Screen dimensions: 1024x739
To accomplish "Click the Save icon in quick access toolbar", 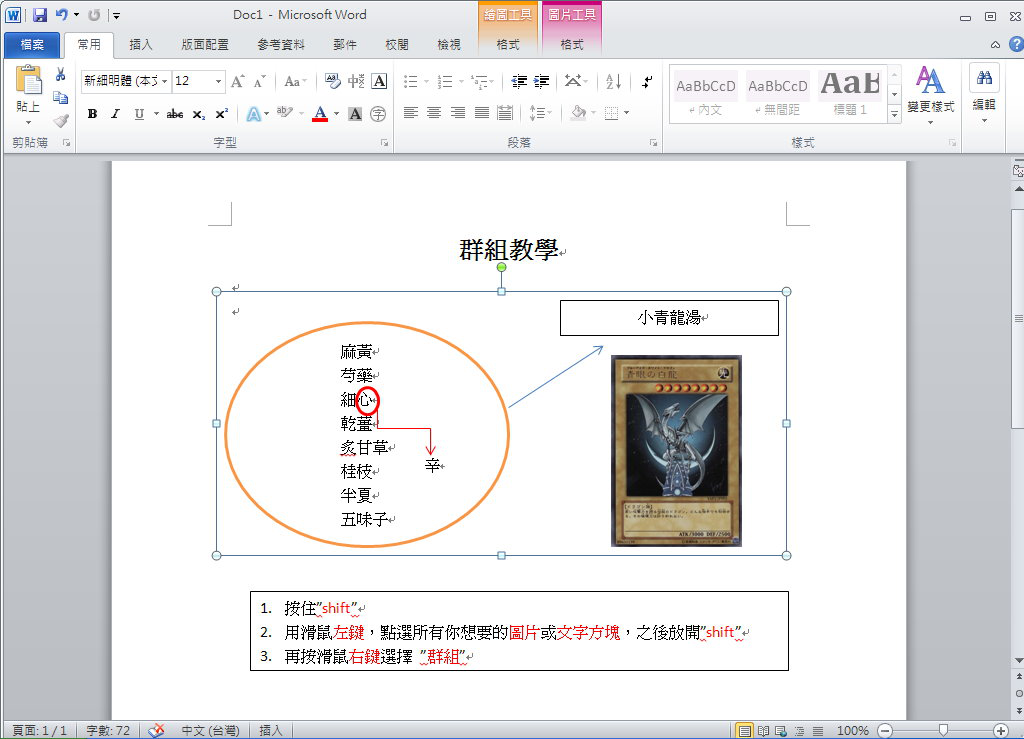I will pyautogui.click(x=40, y=15).
